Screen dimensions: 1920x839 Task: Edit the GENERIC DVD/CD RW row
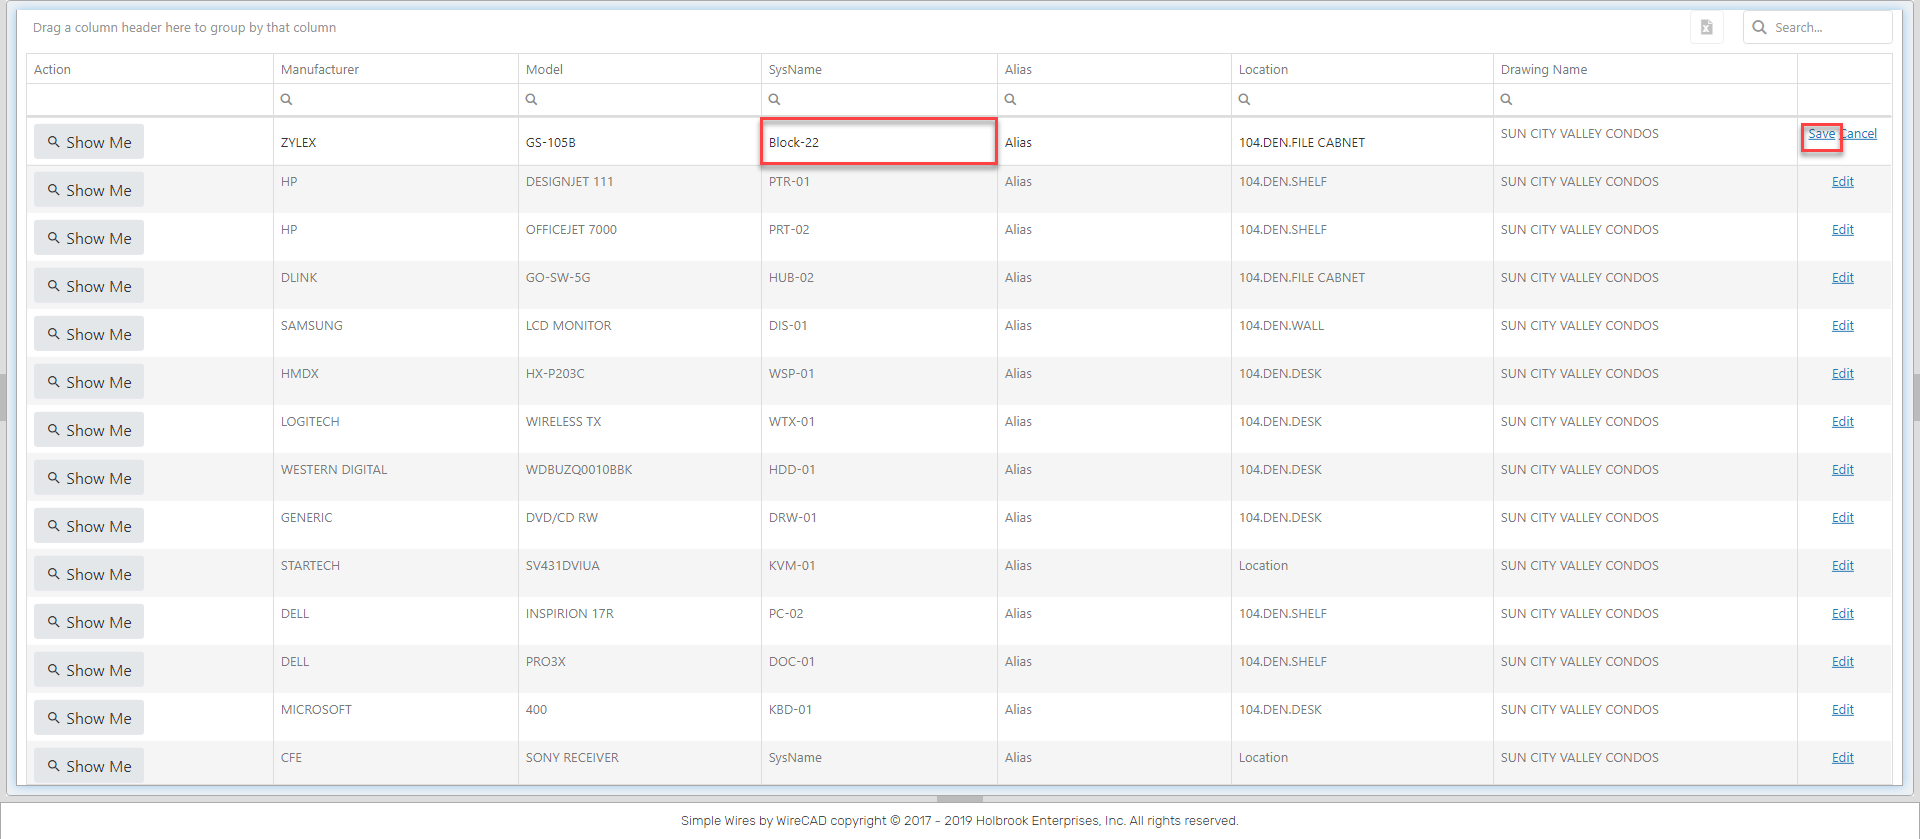click(1842, 518)
